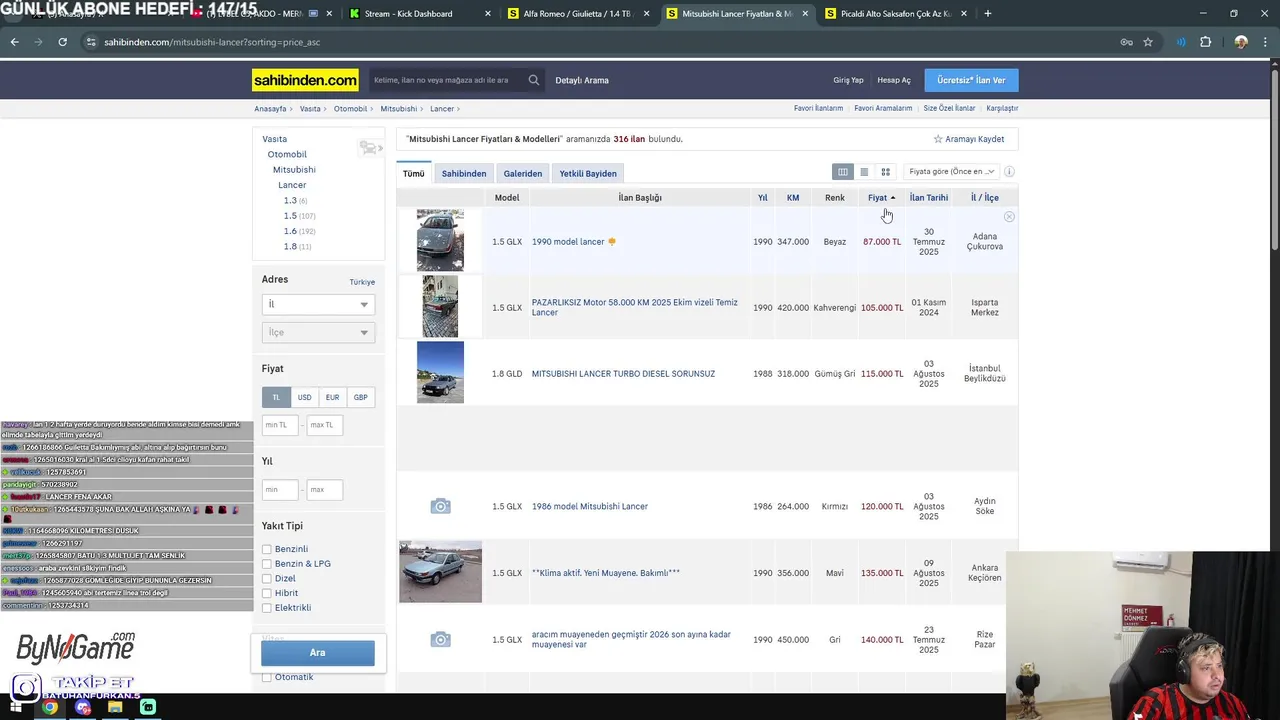Open the 'Fiyata göre' sort dropdown
Screen dimensions: 1280x720
[950, 172]
